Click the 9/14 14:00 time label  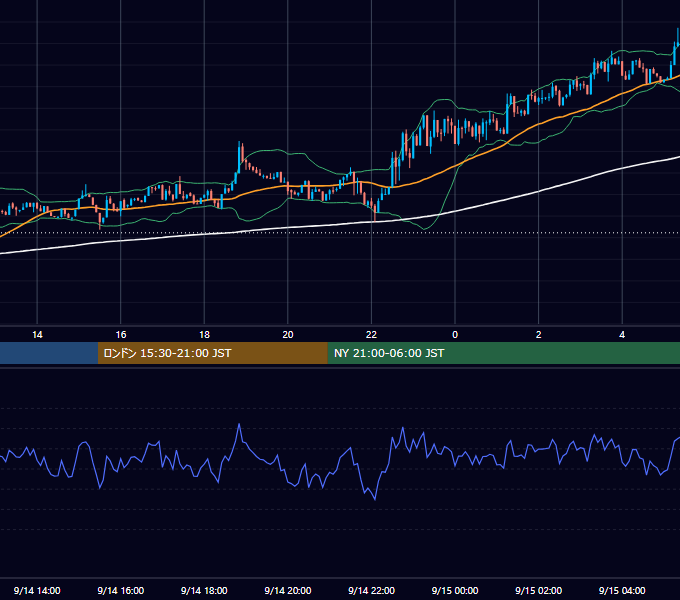[37, 590]
